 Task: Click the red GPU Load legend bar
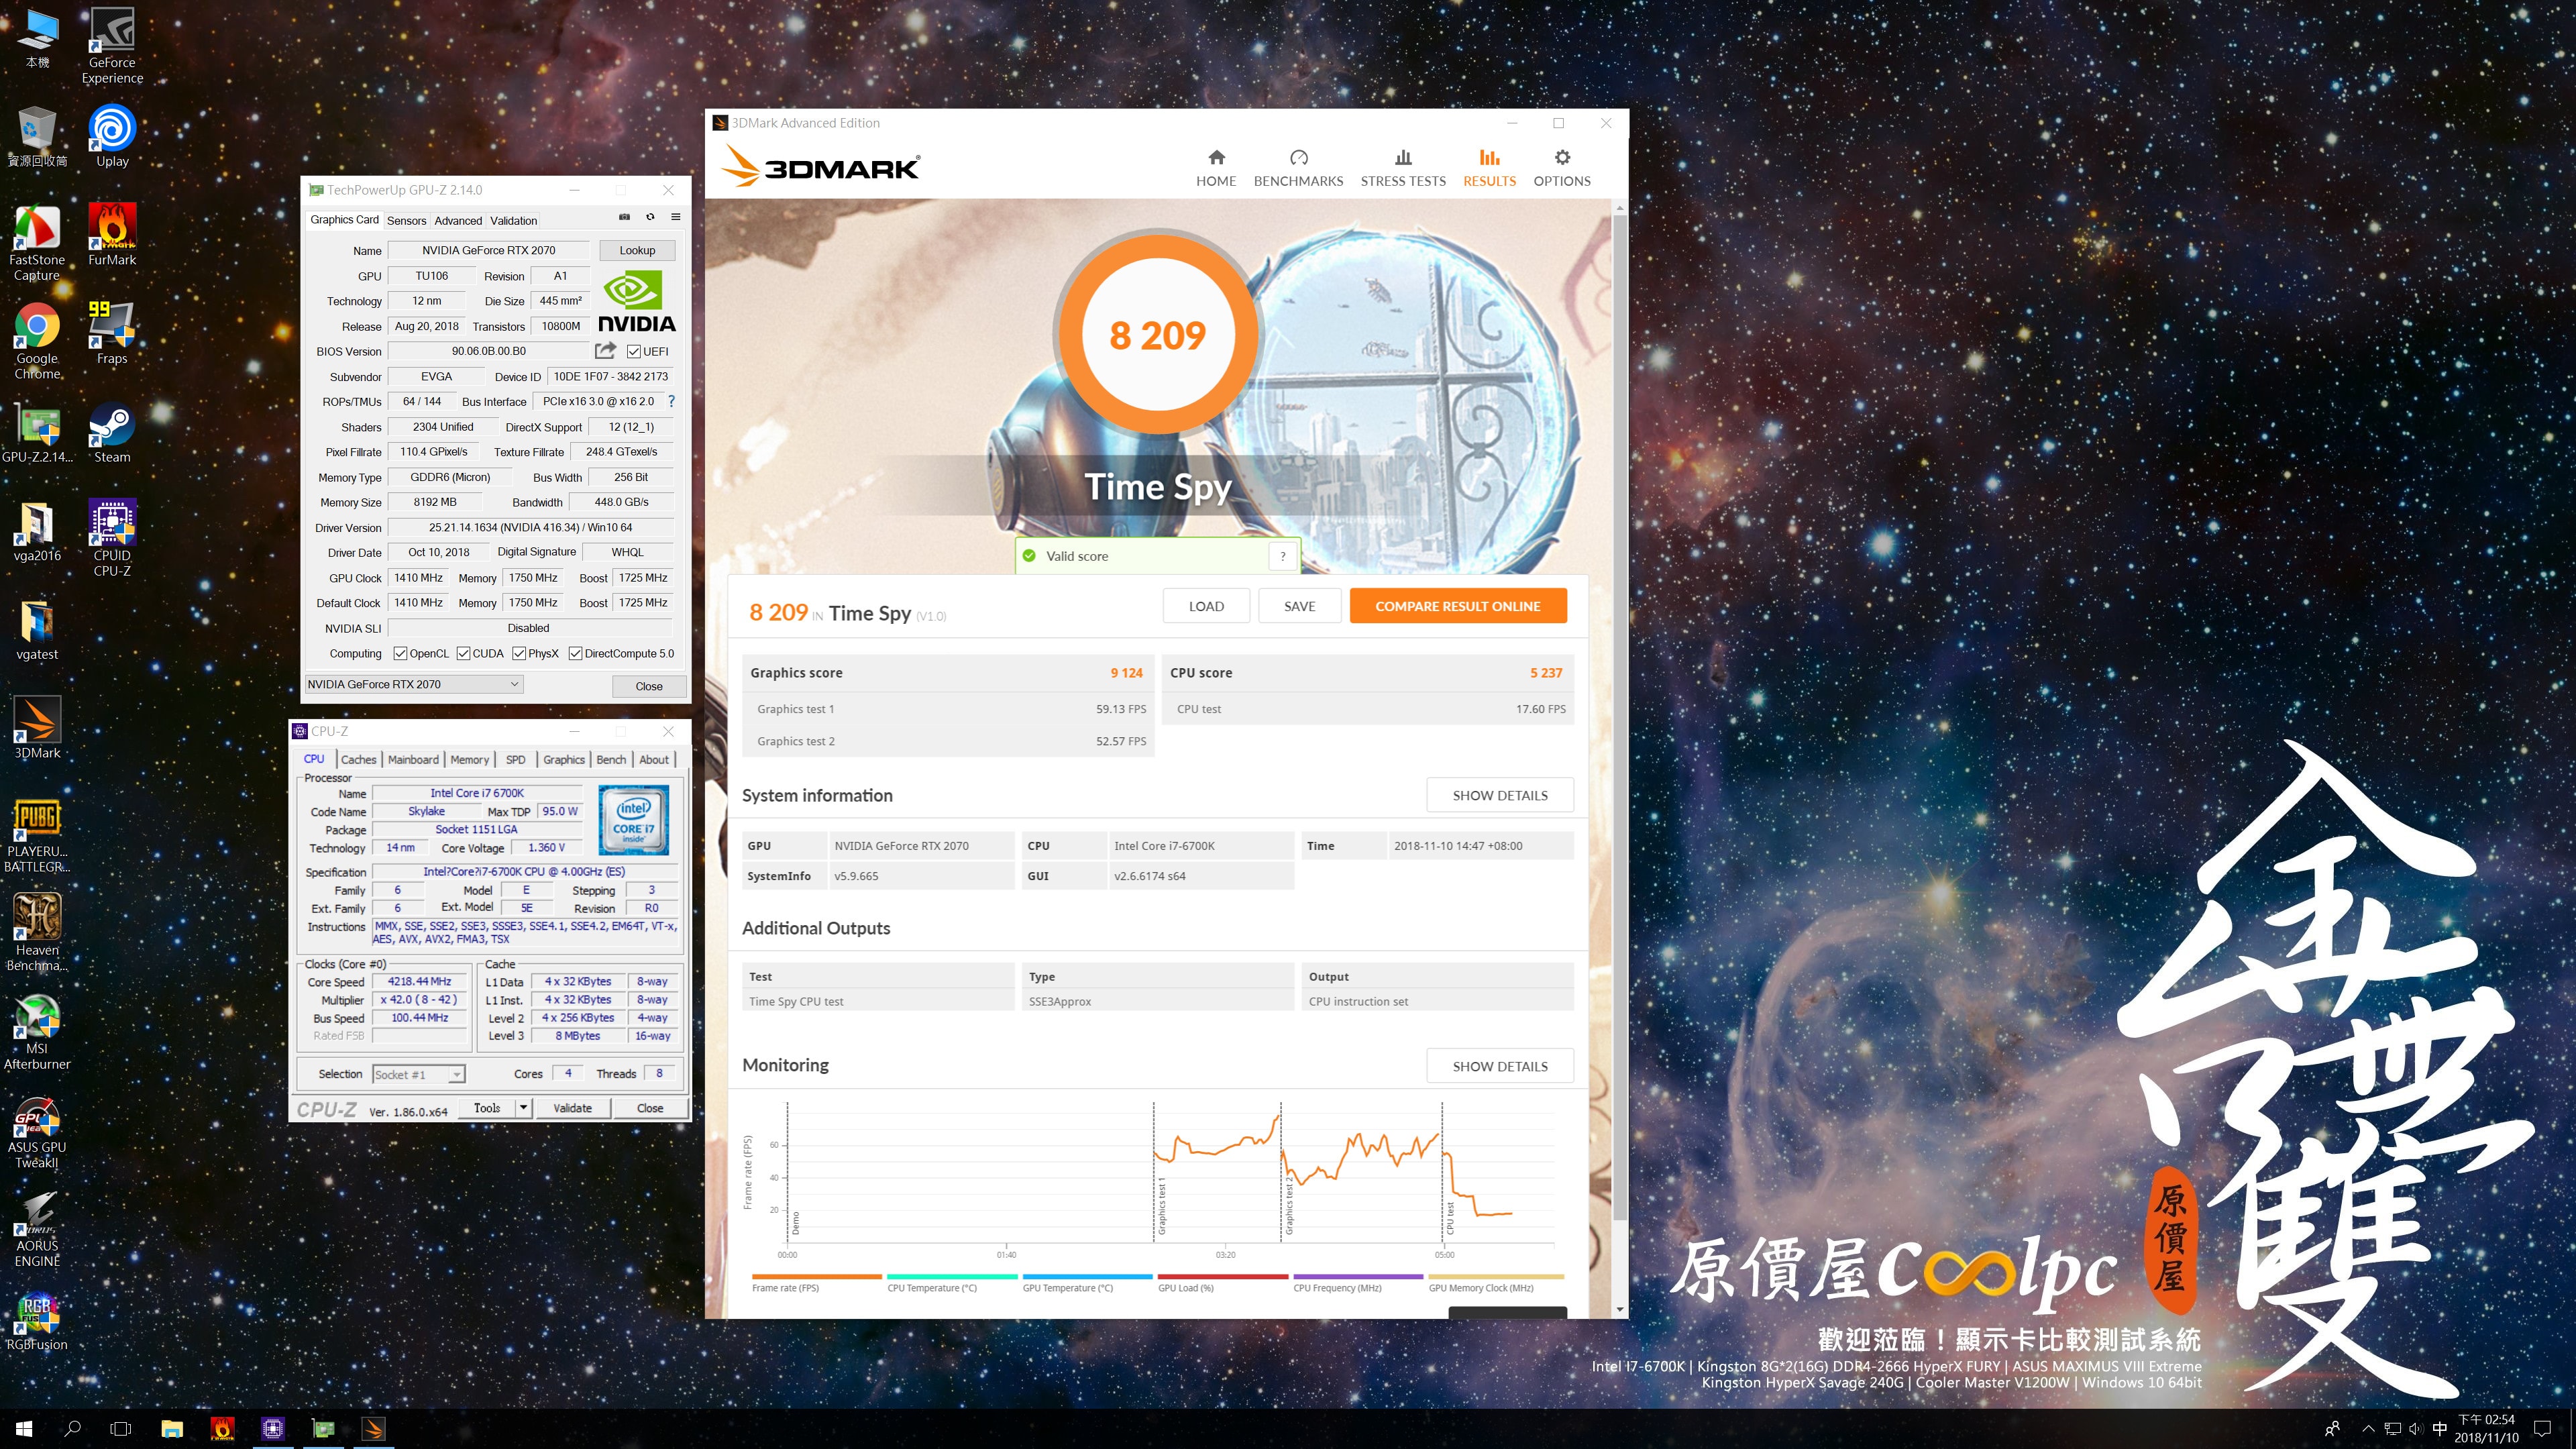click(x=1223, y=1276)
